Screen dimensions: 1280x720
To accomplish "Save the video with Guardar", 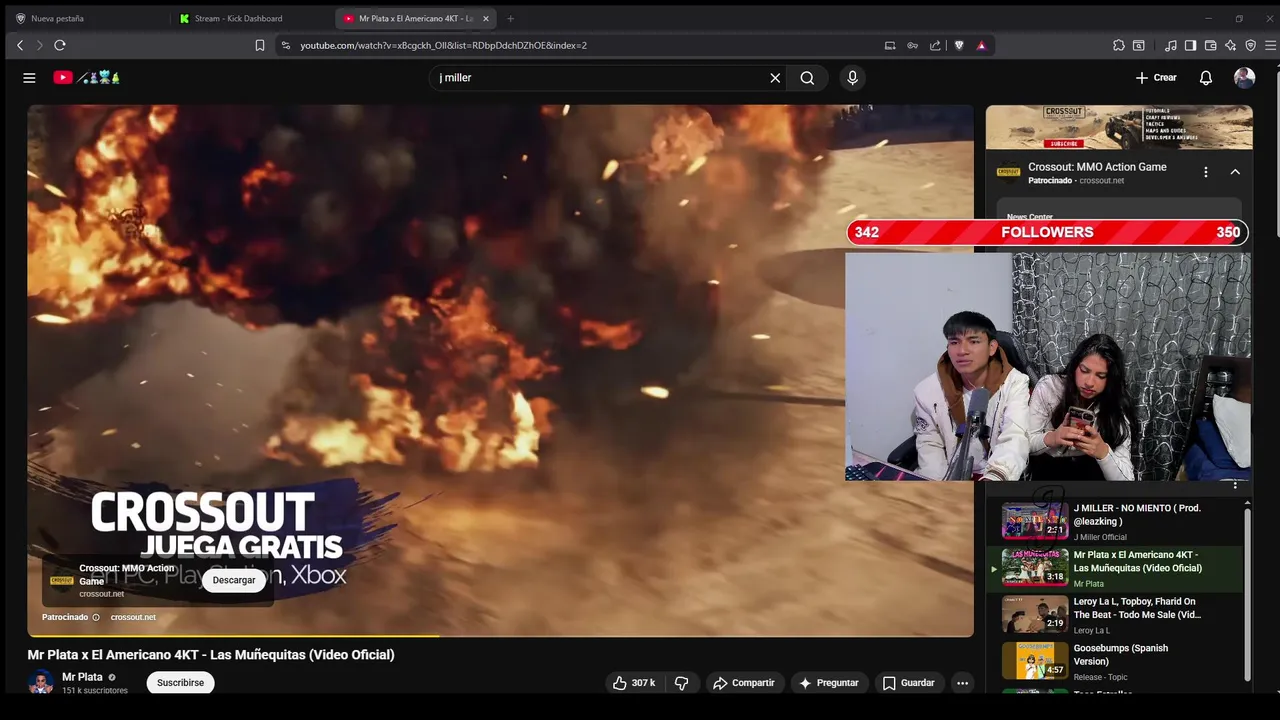I will click(x=909, y=683).
